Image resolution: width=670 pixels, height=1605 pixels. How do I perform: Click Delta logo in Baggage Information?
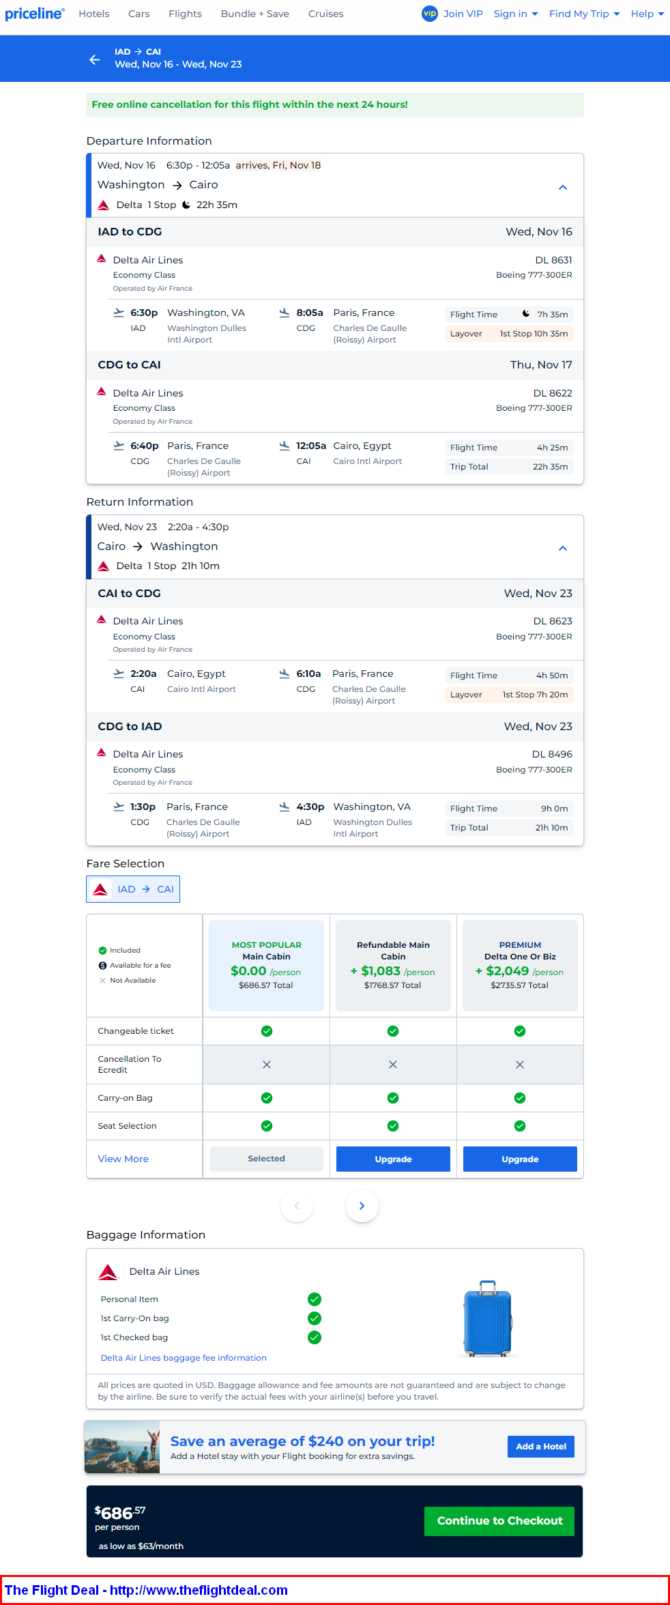[108, 1272]
